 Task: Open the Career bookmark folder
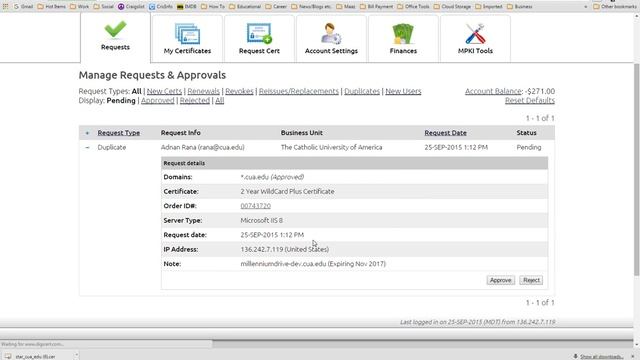click(x=276, y=7)
